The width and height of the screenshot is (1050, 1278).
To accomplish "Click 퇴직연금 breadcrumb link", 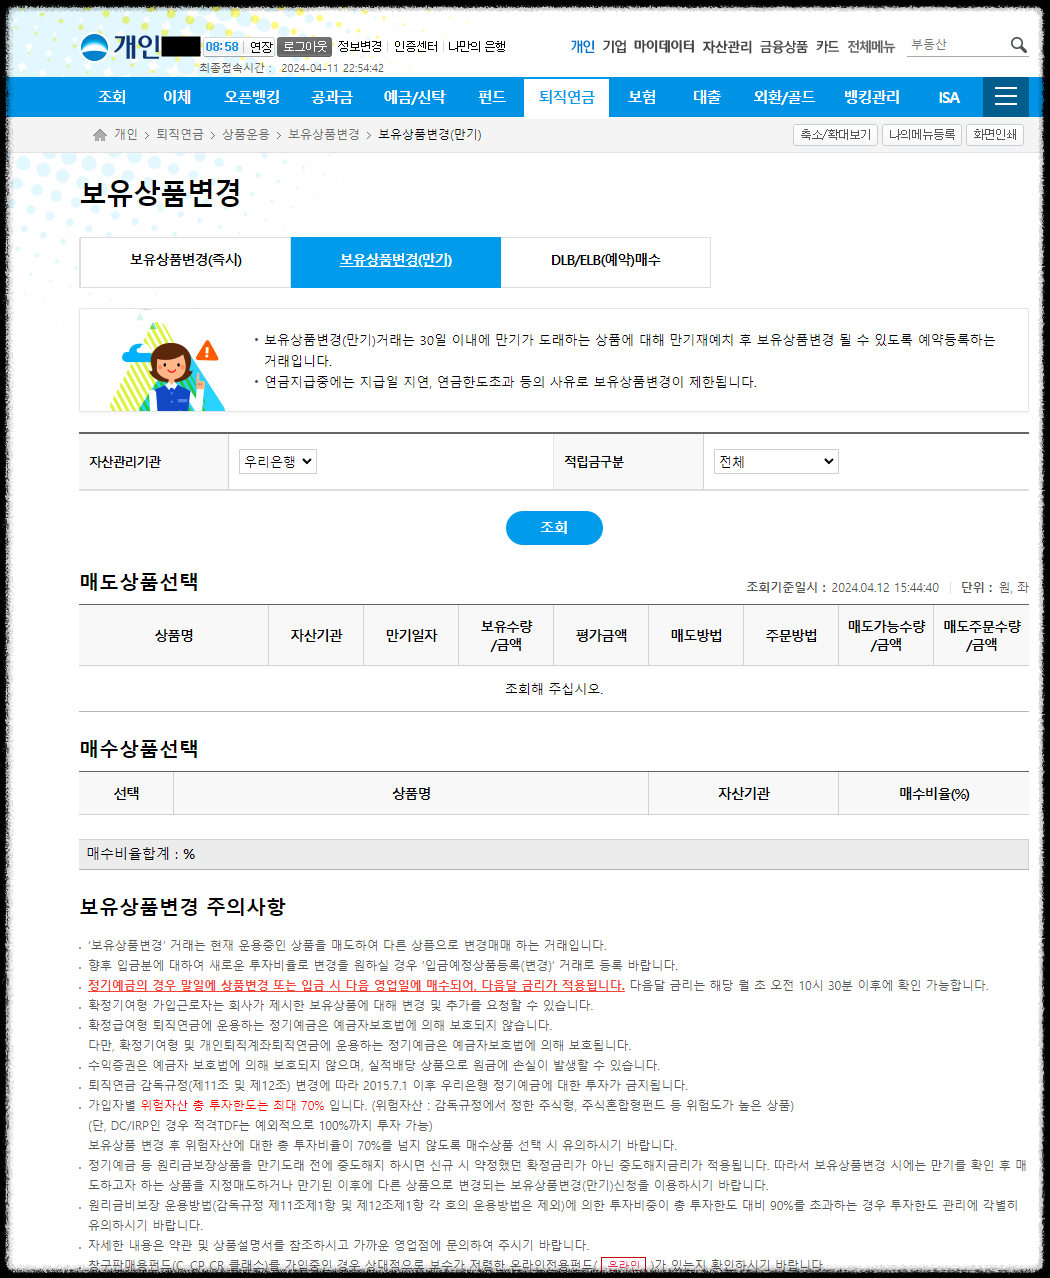I will 180,134.
